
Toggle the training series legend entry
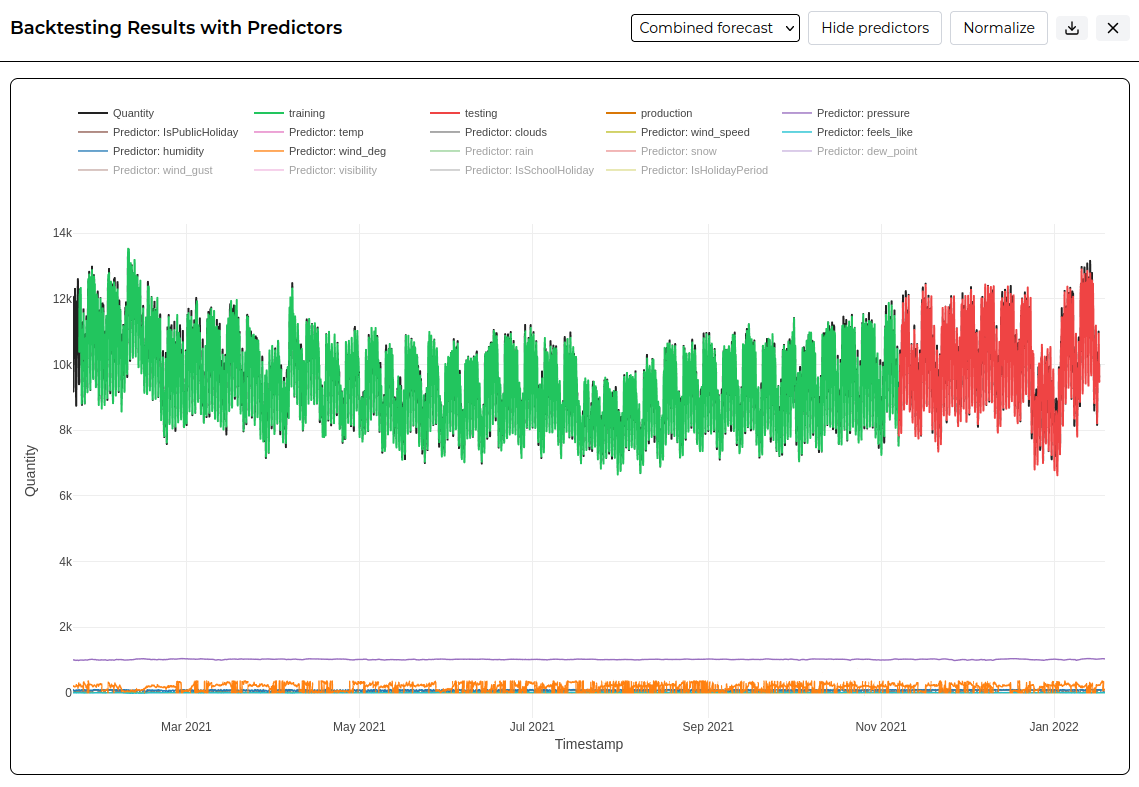(290, 113)
